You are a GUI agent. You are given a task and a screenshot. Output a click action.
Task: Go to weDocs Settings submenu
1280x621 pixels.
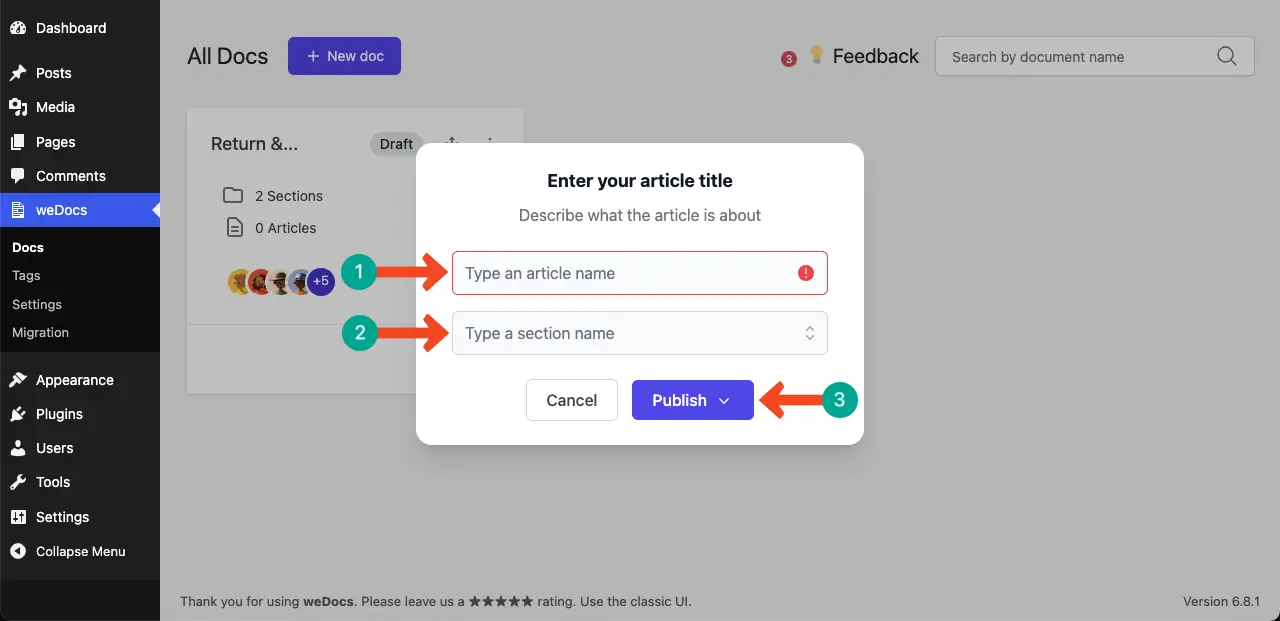37,304
